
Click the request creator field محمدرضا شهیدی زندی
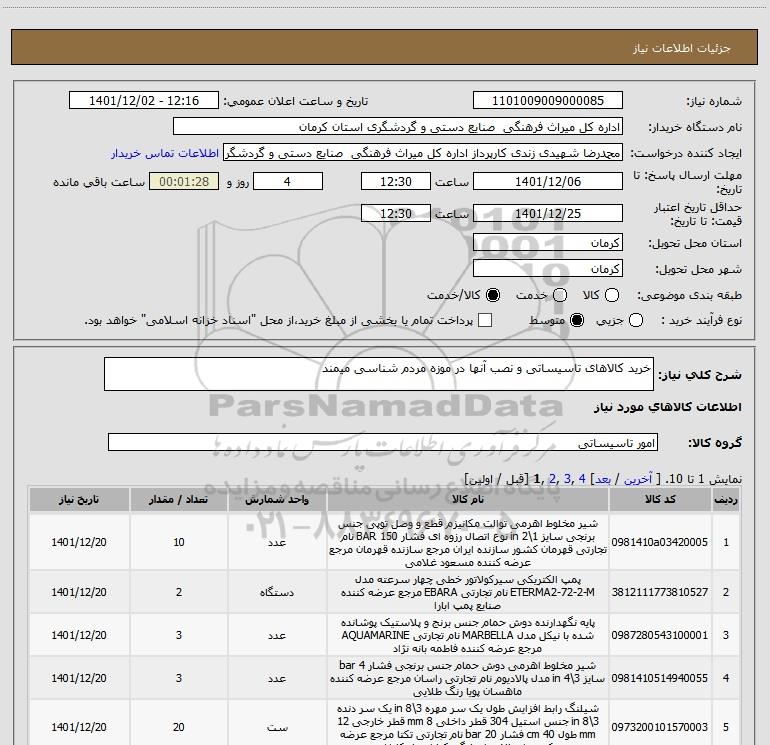(x=423, y=153)
